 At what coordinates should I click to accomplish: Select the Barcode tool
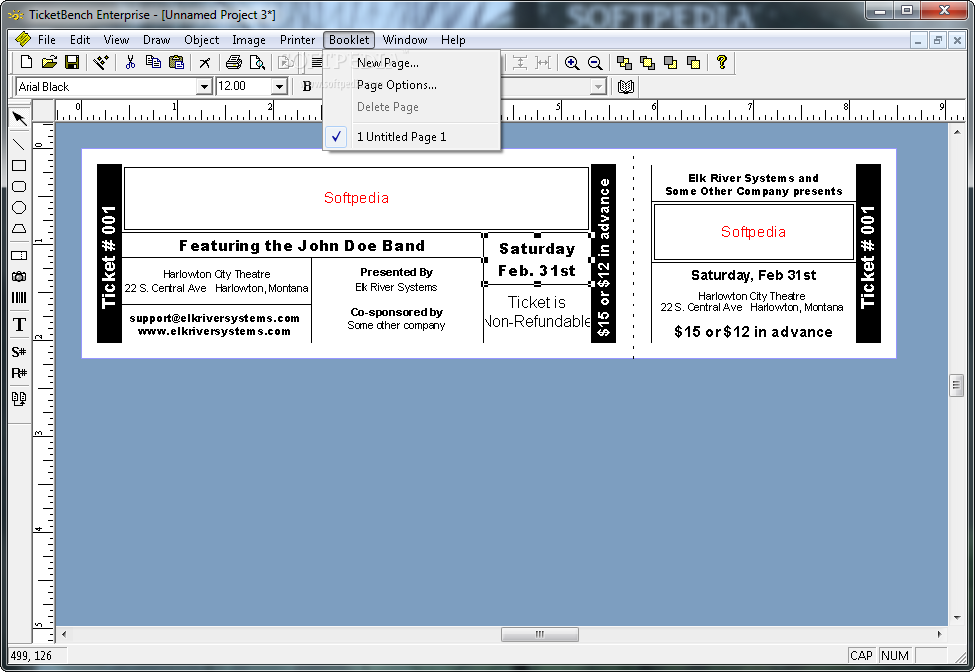(x=19, y=297)
